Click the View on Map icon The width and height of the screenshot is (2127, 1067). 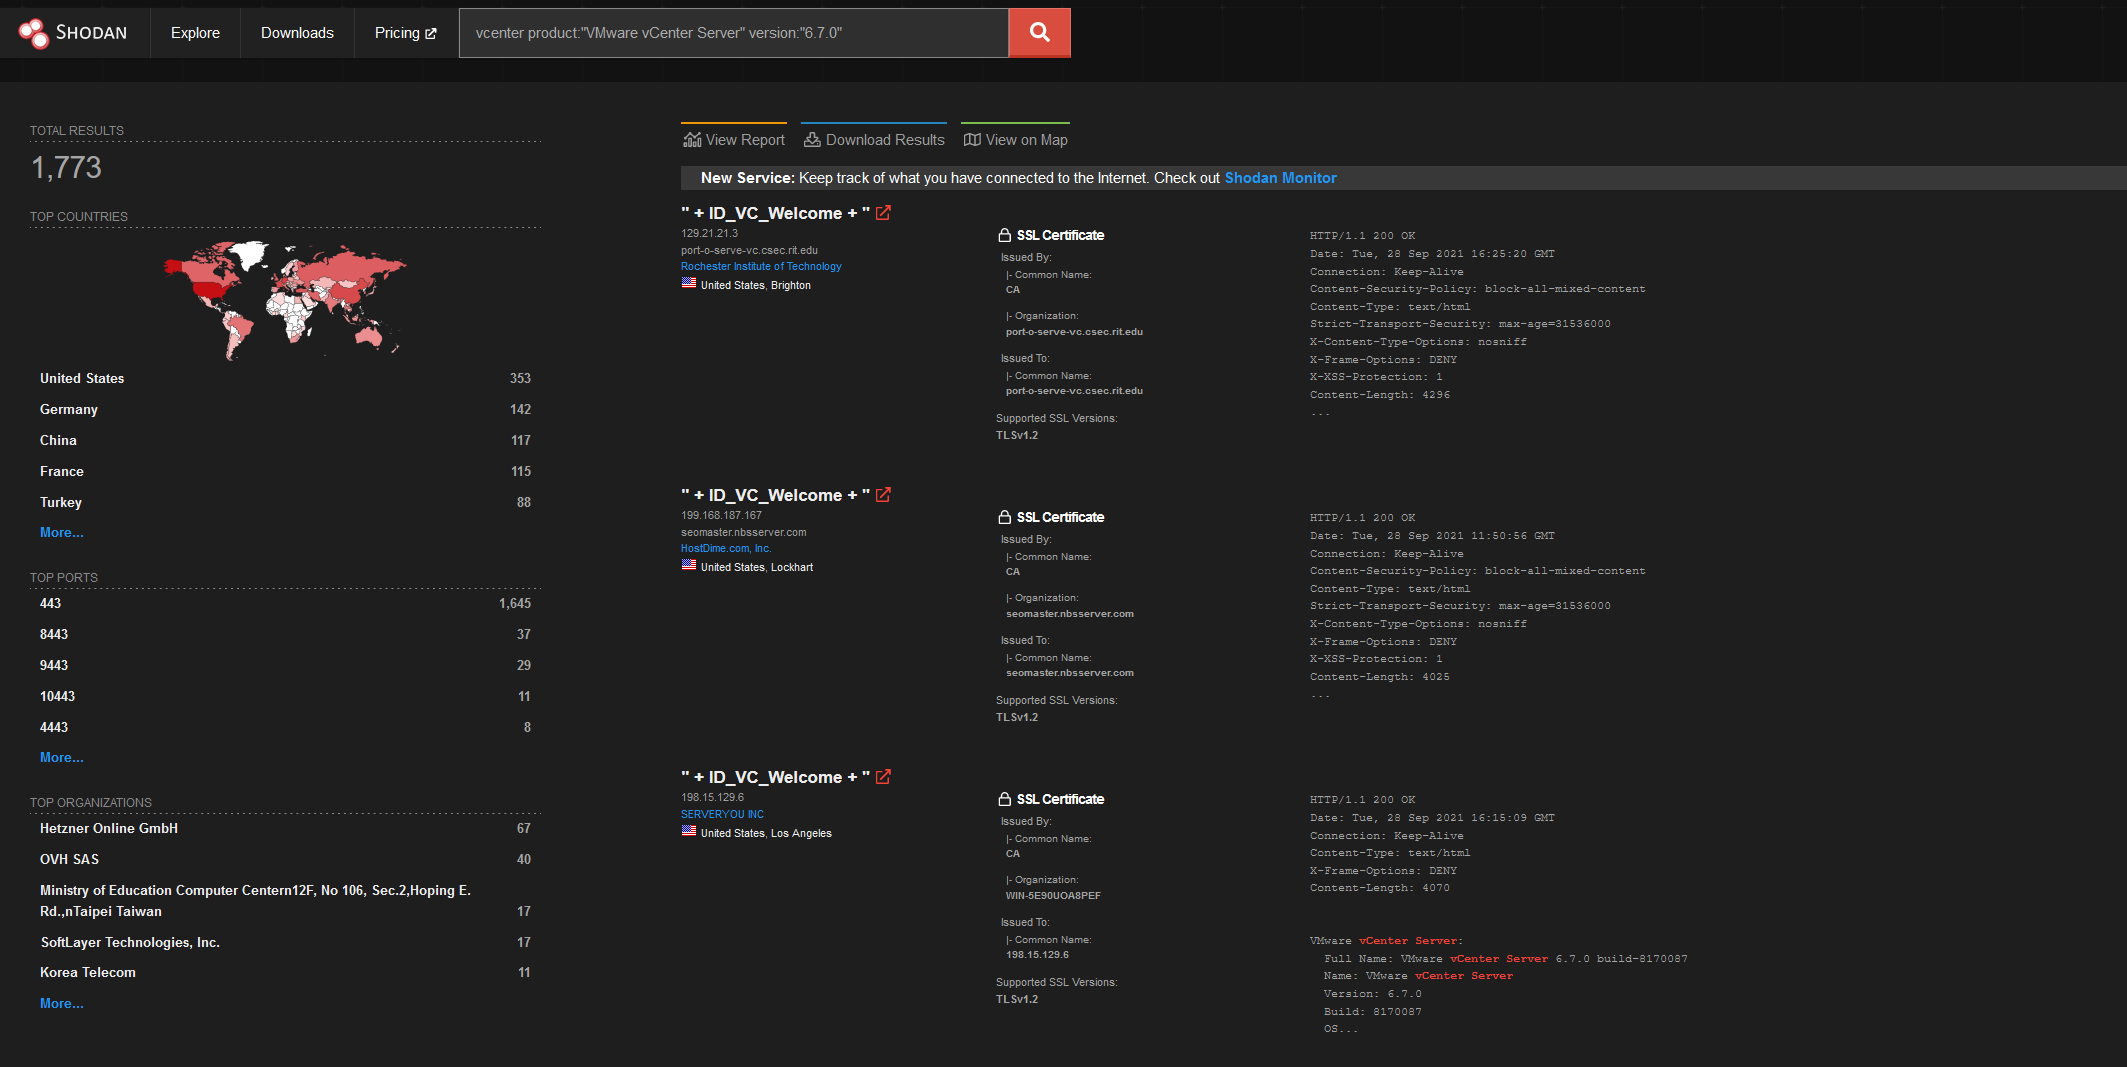tap(972, 140)
